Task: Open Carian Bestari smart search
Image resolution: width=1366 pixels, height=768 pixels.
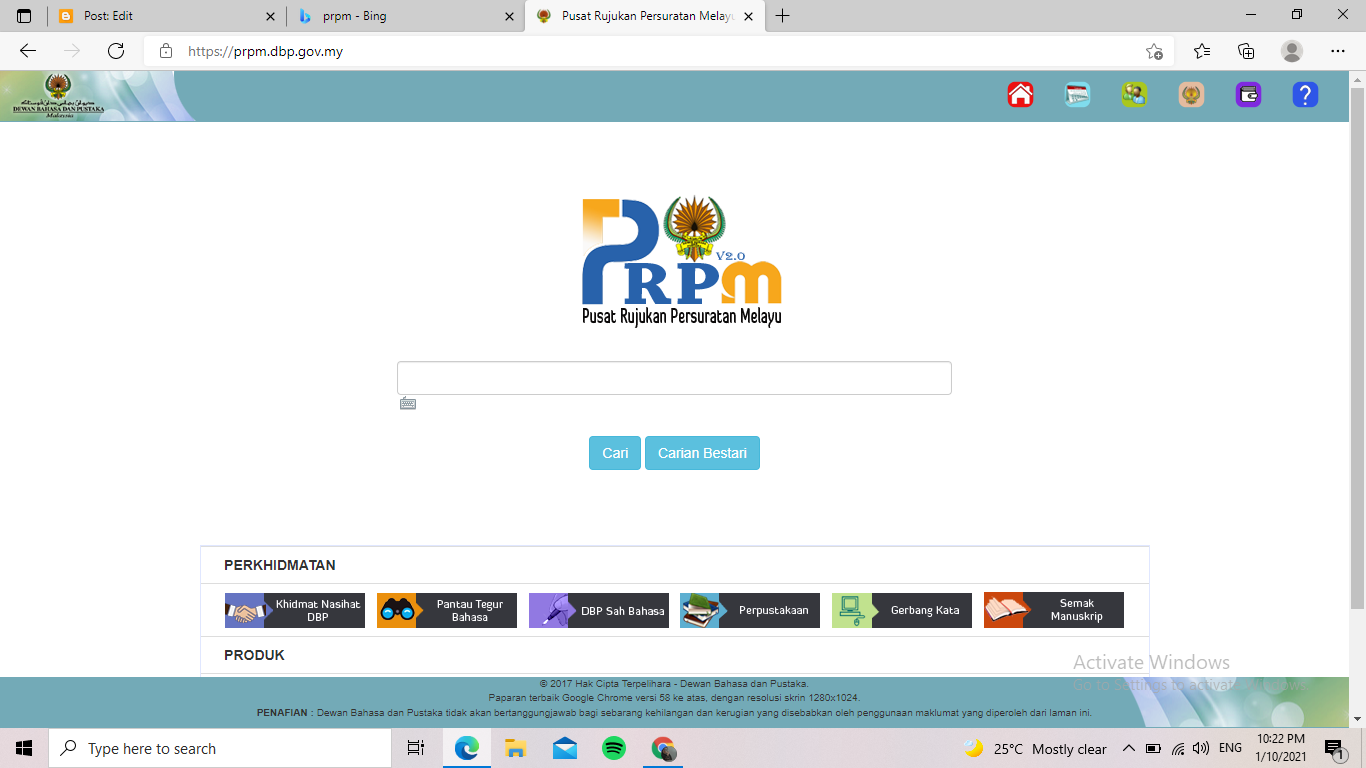Action: click(x=702, y=453)
